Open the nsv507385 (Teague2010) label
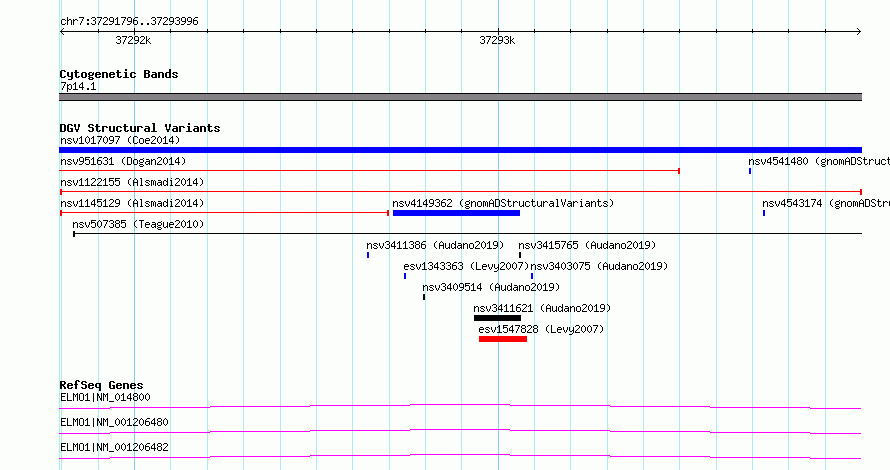 click(x=138, y=224)
